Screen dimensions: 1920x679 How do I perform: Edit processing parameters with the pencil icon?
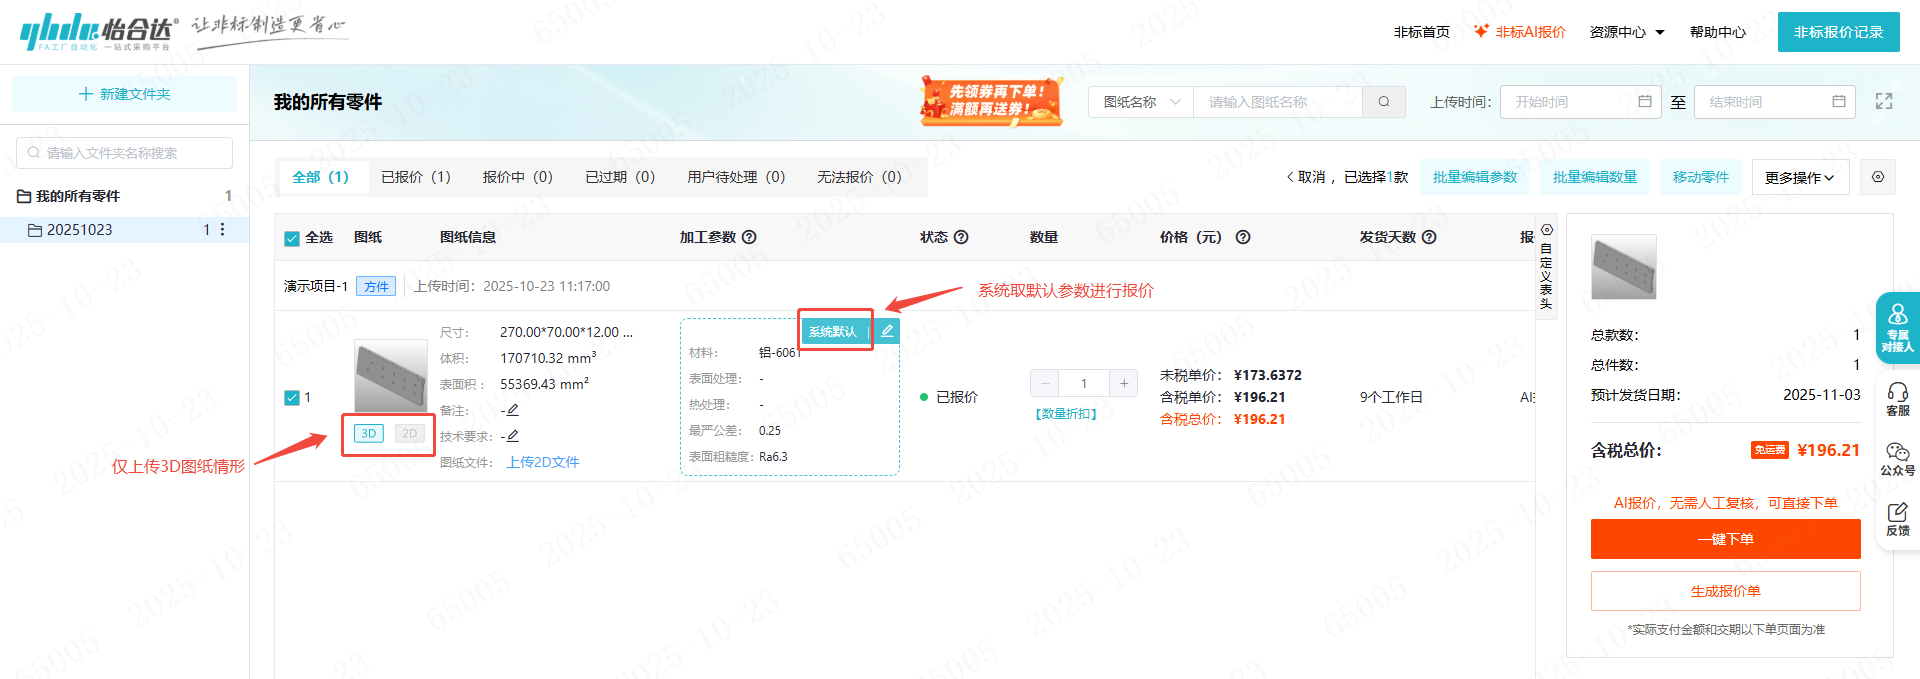pyautogui.click(x=887, y=331)
